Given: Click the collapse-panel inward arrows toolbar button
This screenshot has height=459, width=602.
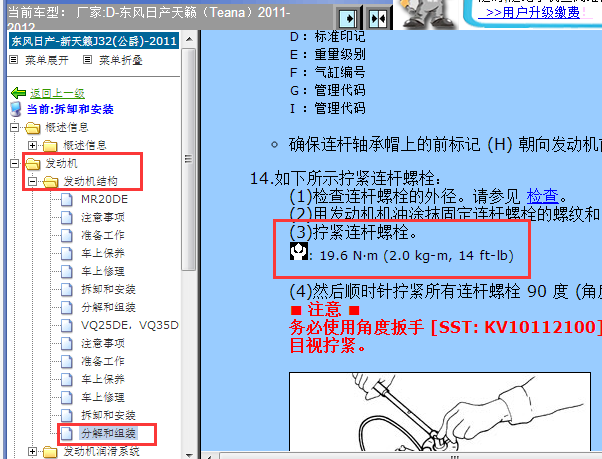Looking at the screenshot, I should 378,18.
